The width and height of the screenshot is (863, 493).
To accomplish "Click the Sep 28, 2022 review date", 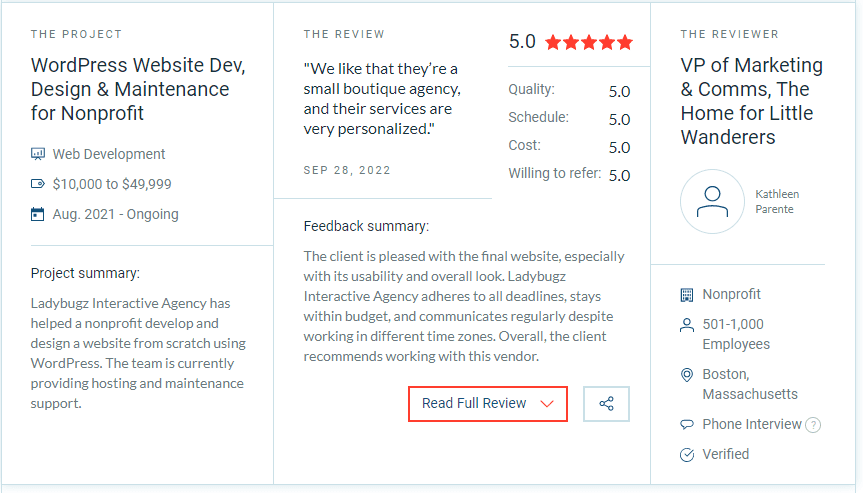I will click(347, 170).
